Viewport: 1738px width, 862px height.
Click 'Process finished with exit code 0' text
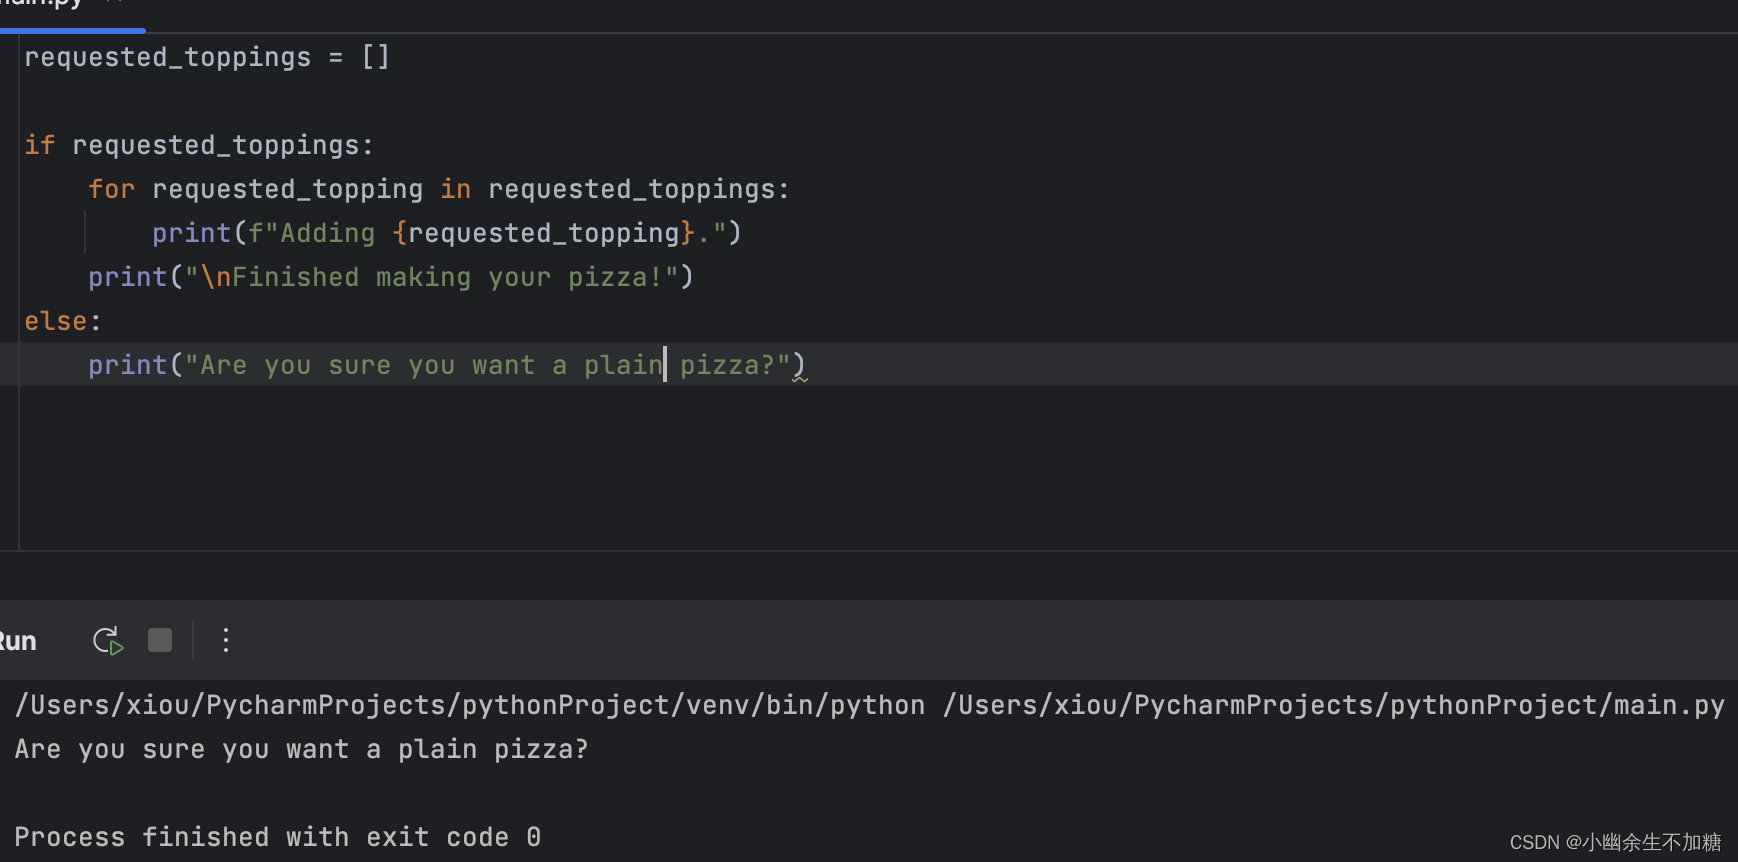click(278, 837)
